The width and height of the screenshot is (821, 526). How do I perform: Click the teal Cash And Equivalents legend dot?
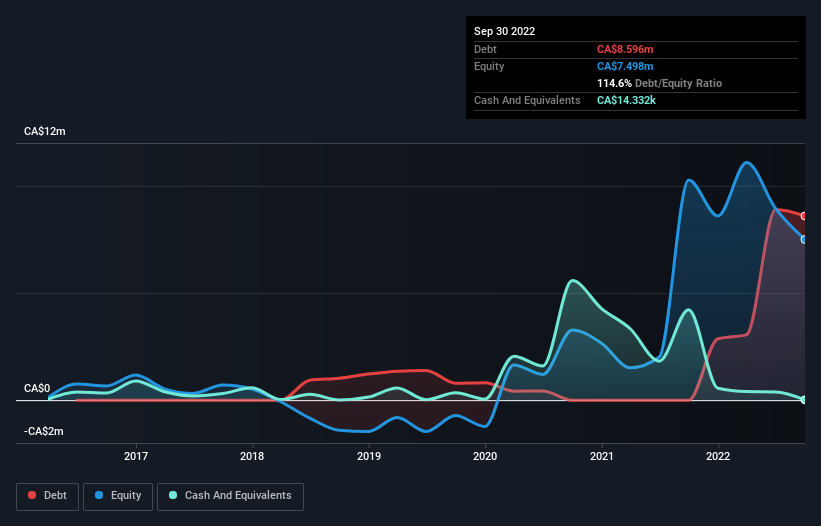[x=173, y=495]
